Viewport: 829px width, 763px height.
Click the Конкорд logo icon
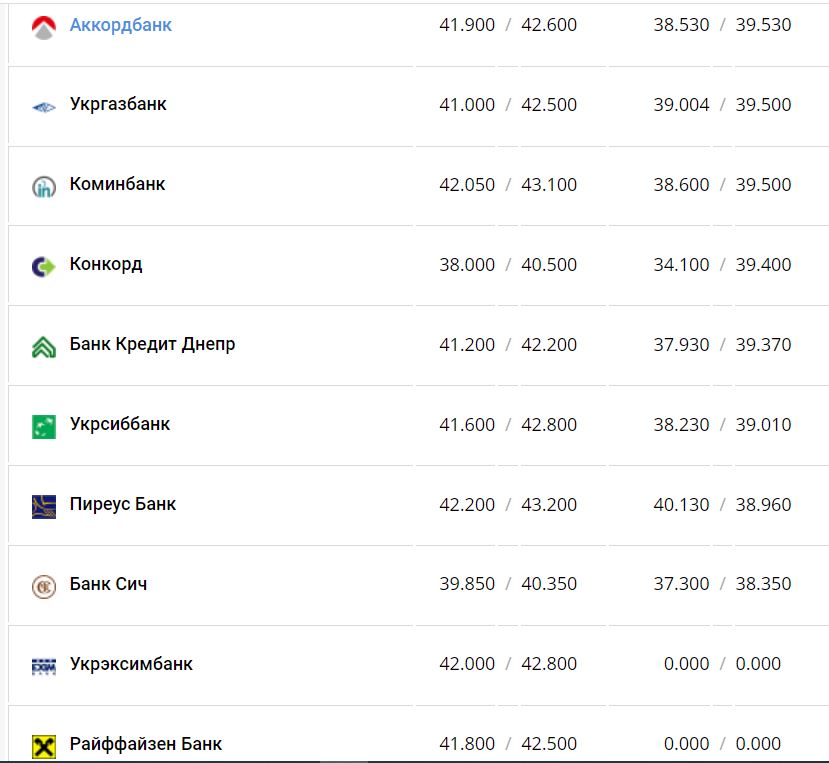click(44, 266)
